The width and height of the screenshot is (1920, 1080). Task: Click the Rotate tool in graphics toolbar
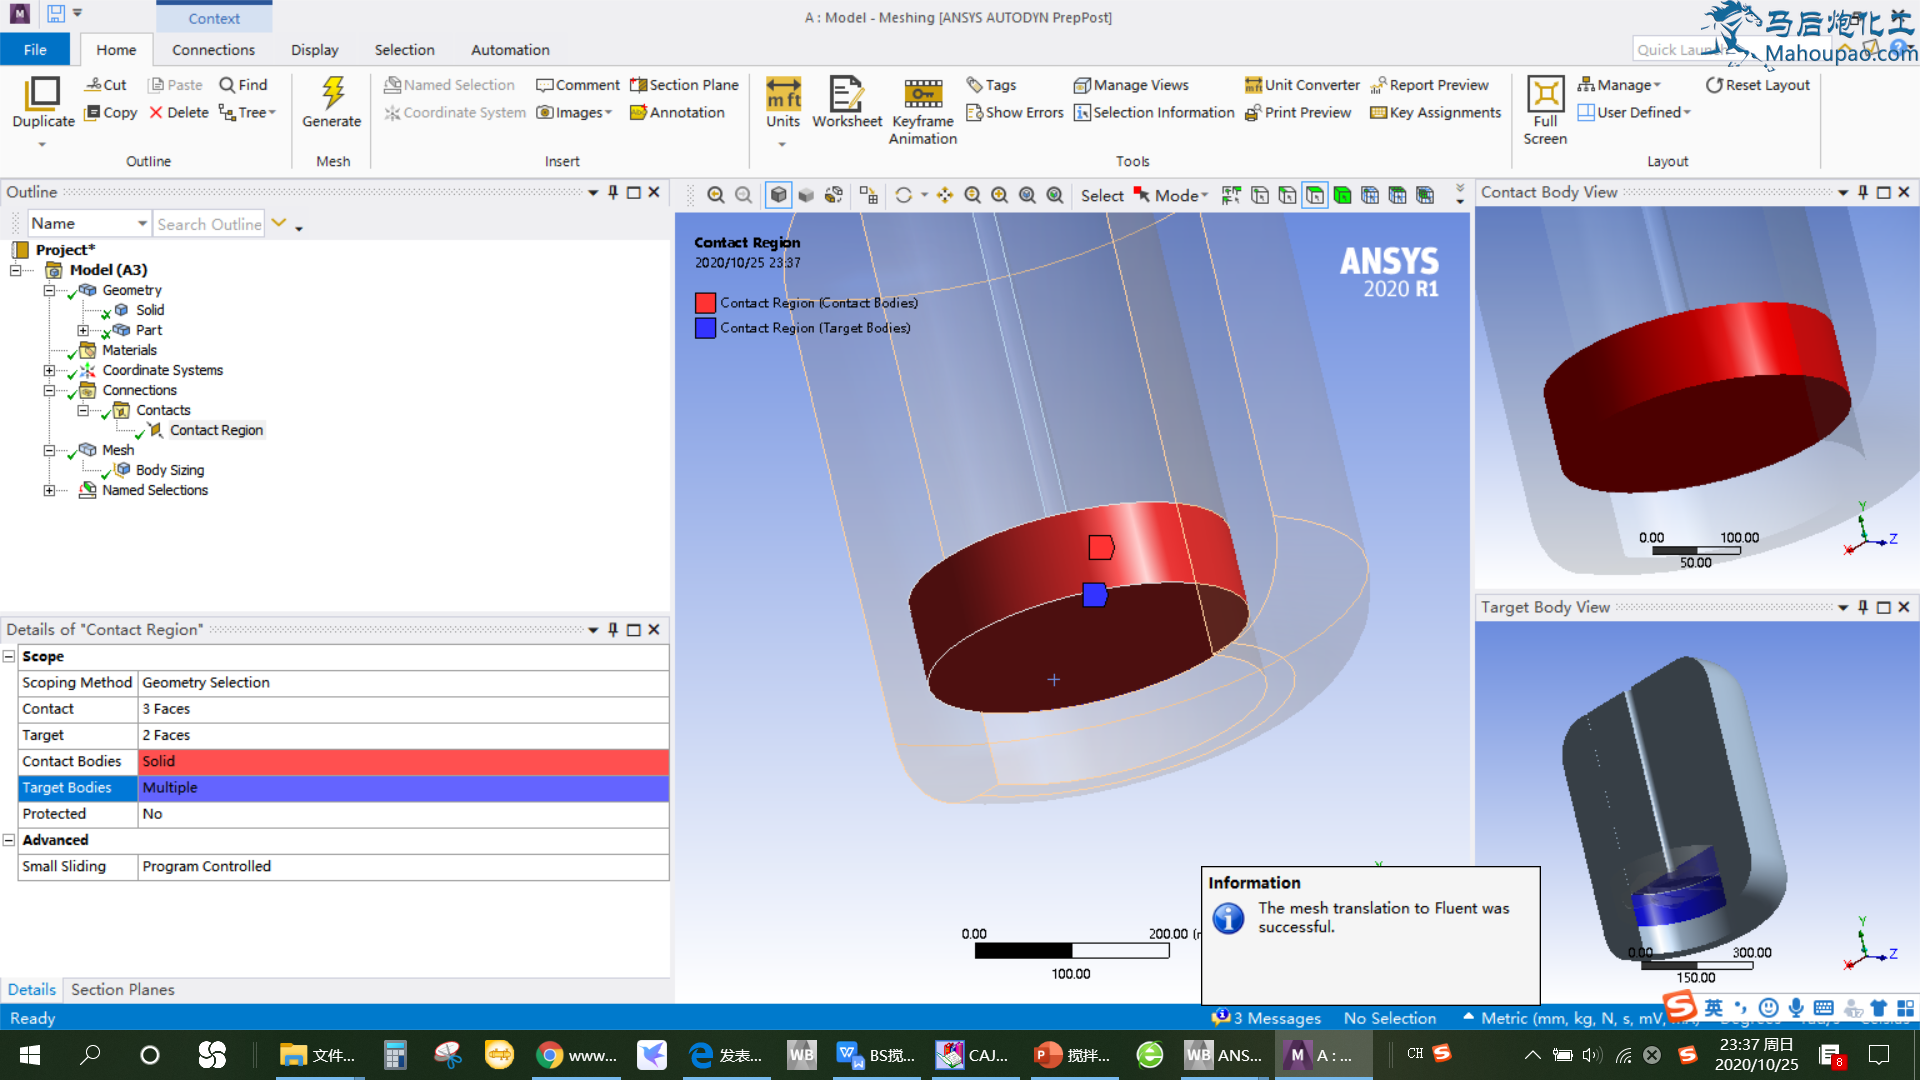904,195
